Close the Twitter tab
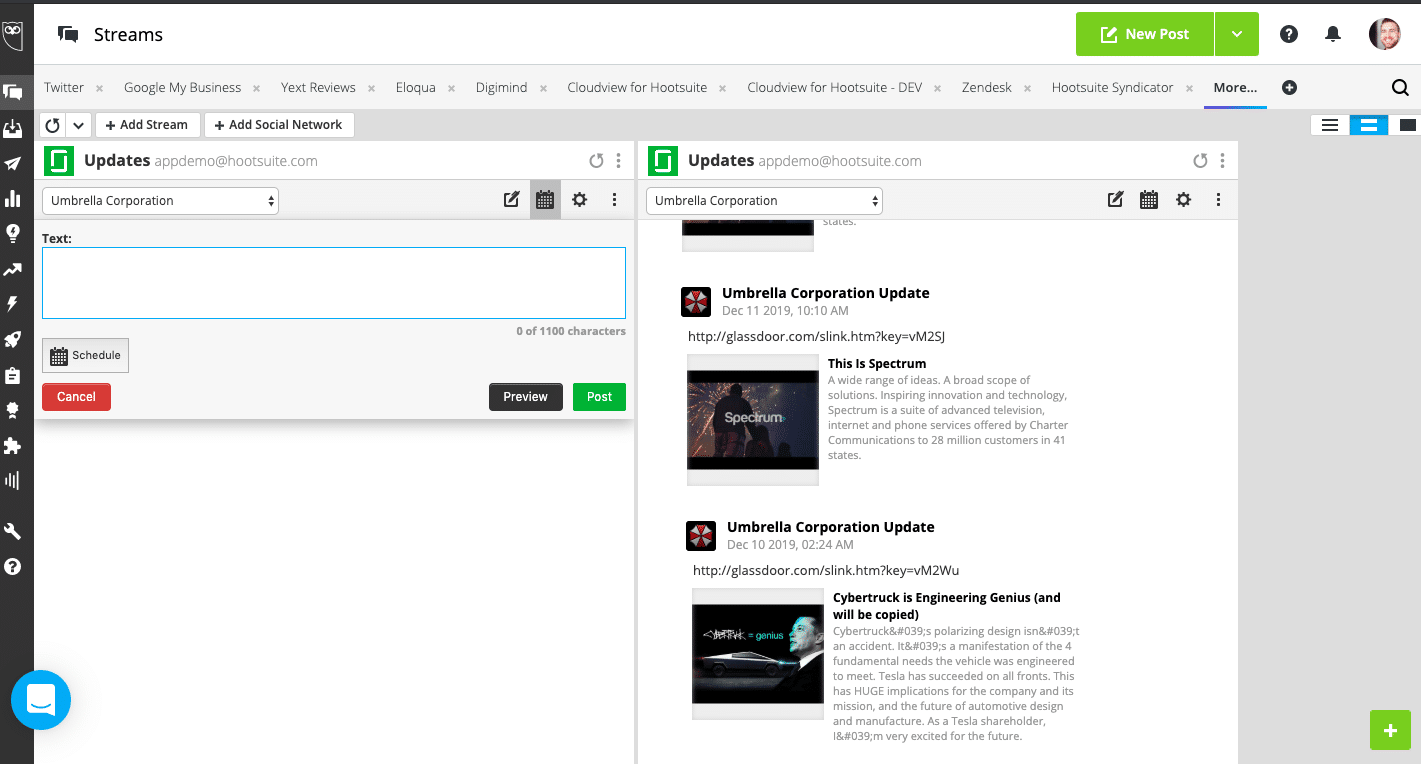This screenshot has width=1421, height=764. click(x=99, y=88)
